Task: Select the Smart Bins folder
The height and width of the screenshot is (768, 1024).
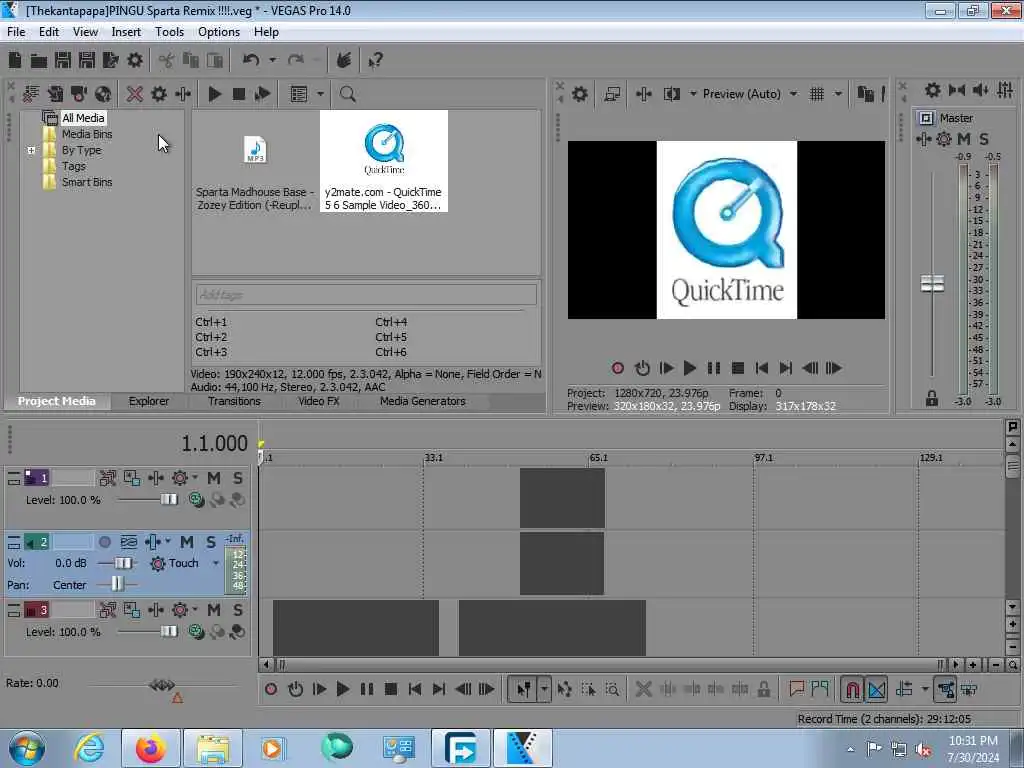Action: pyautogui.click(x=87, y=182)
